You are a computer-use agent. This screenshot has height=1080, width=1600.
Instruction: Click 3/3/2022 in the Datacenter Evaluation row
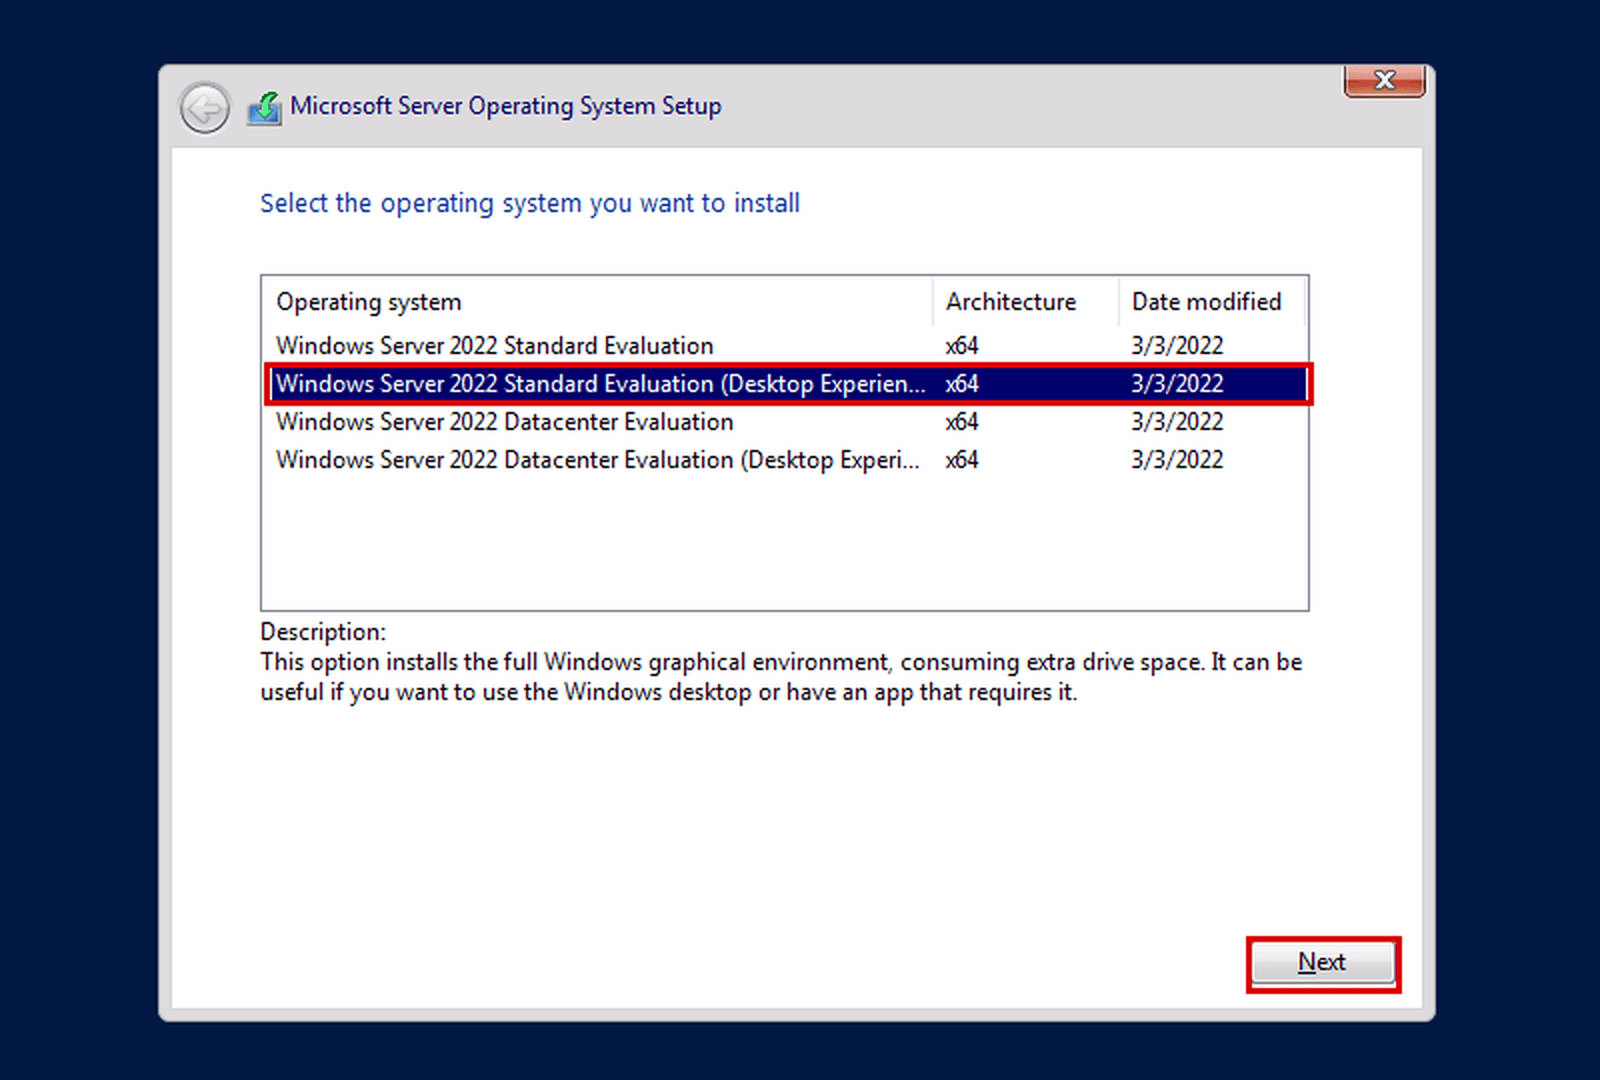point(1177,422)
